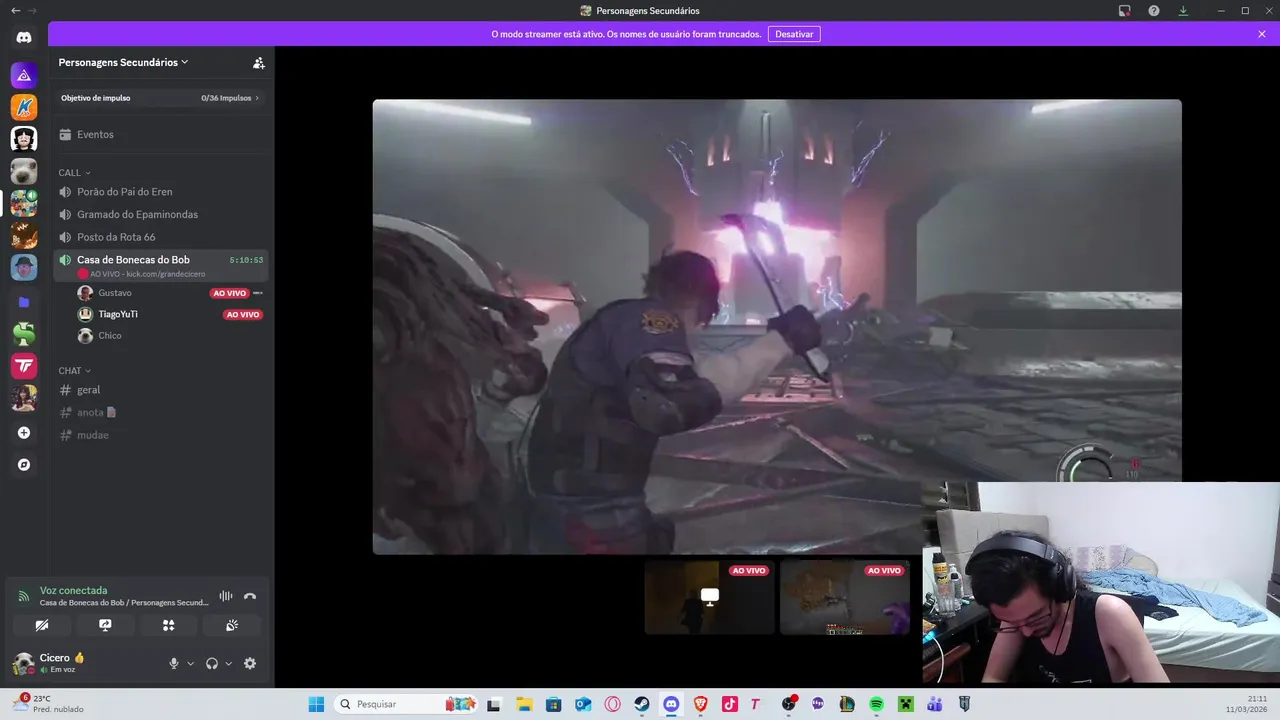Open the Eventos calendar icon
Image resolution: width=1280 pixels, height=720 pixels.
coord(65,135)
